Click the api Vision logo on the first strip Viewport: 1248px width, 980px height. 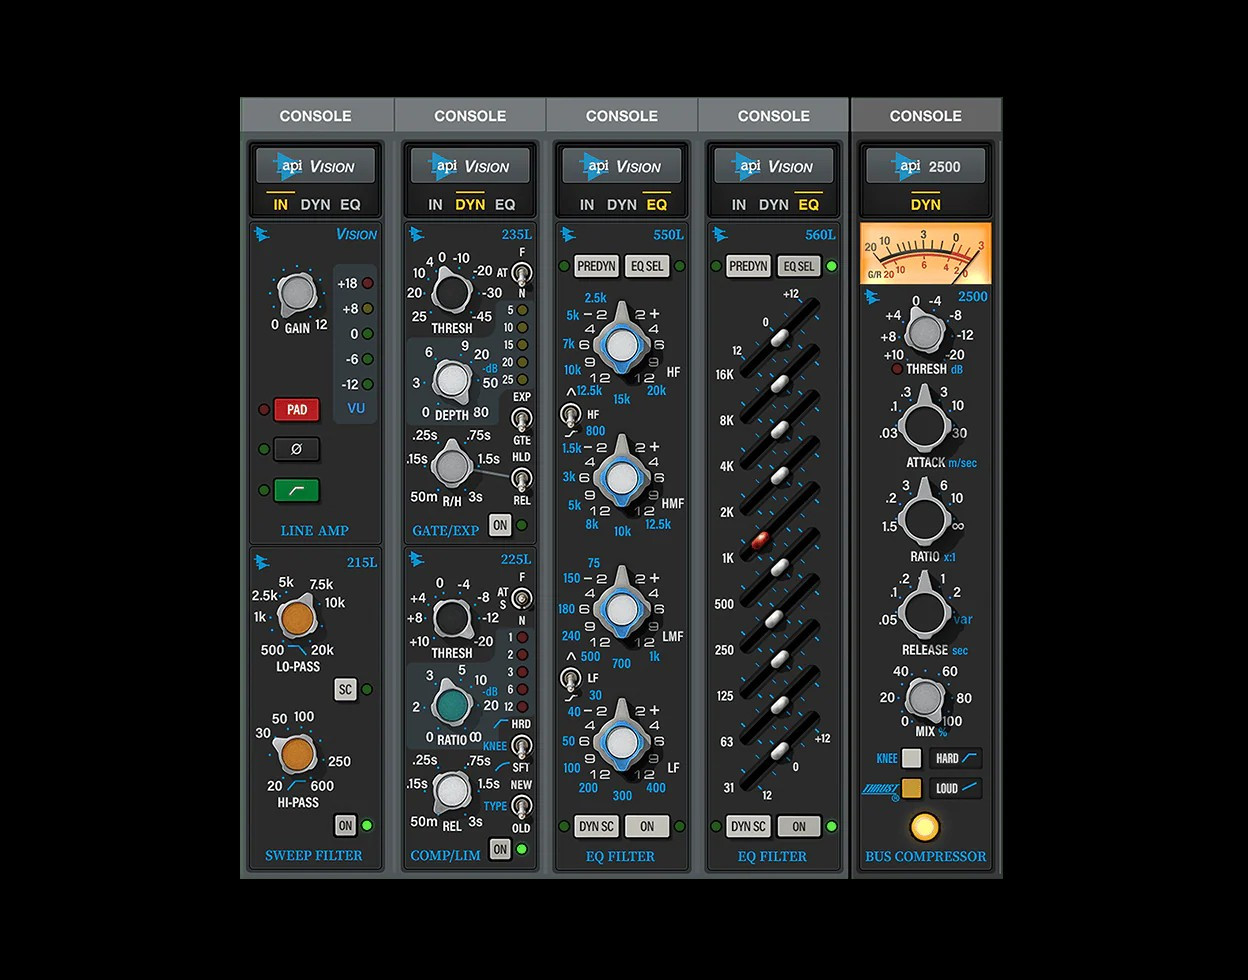[x=315, y=165]
